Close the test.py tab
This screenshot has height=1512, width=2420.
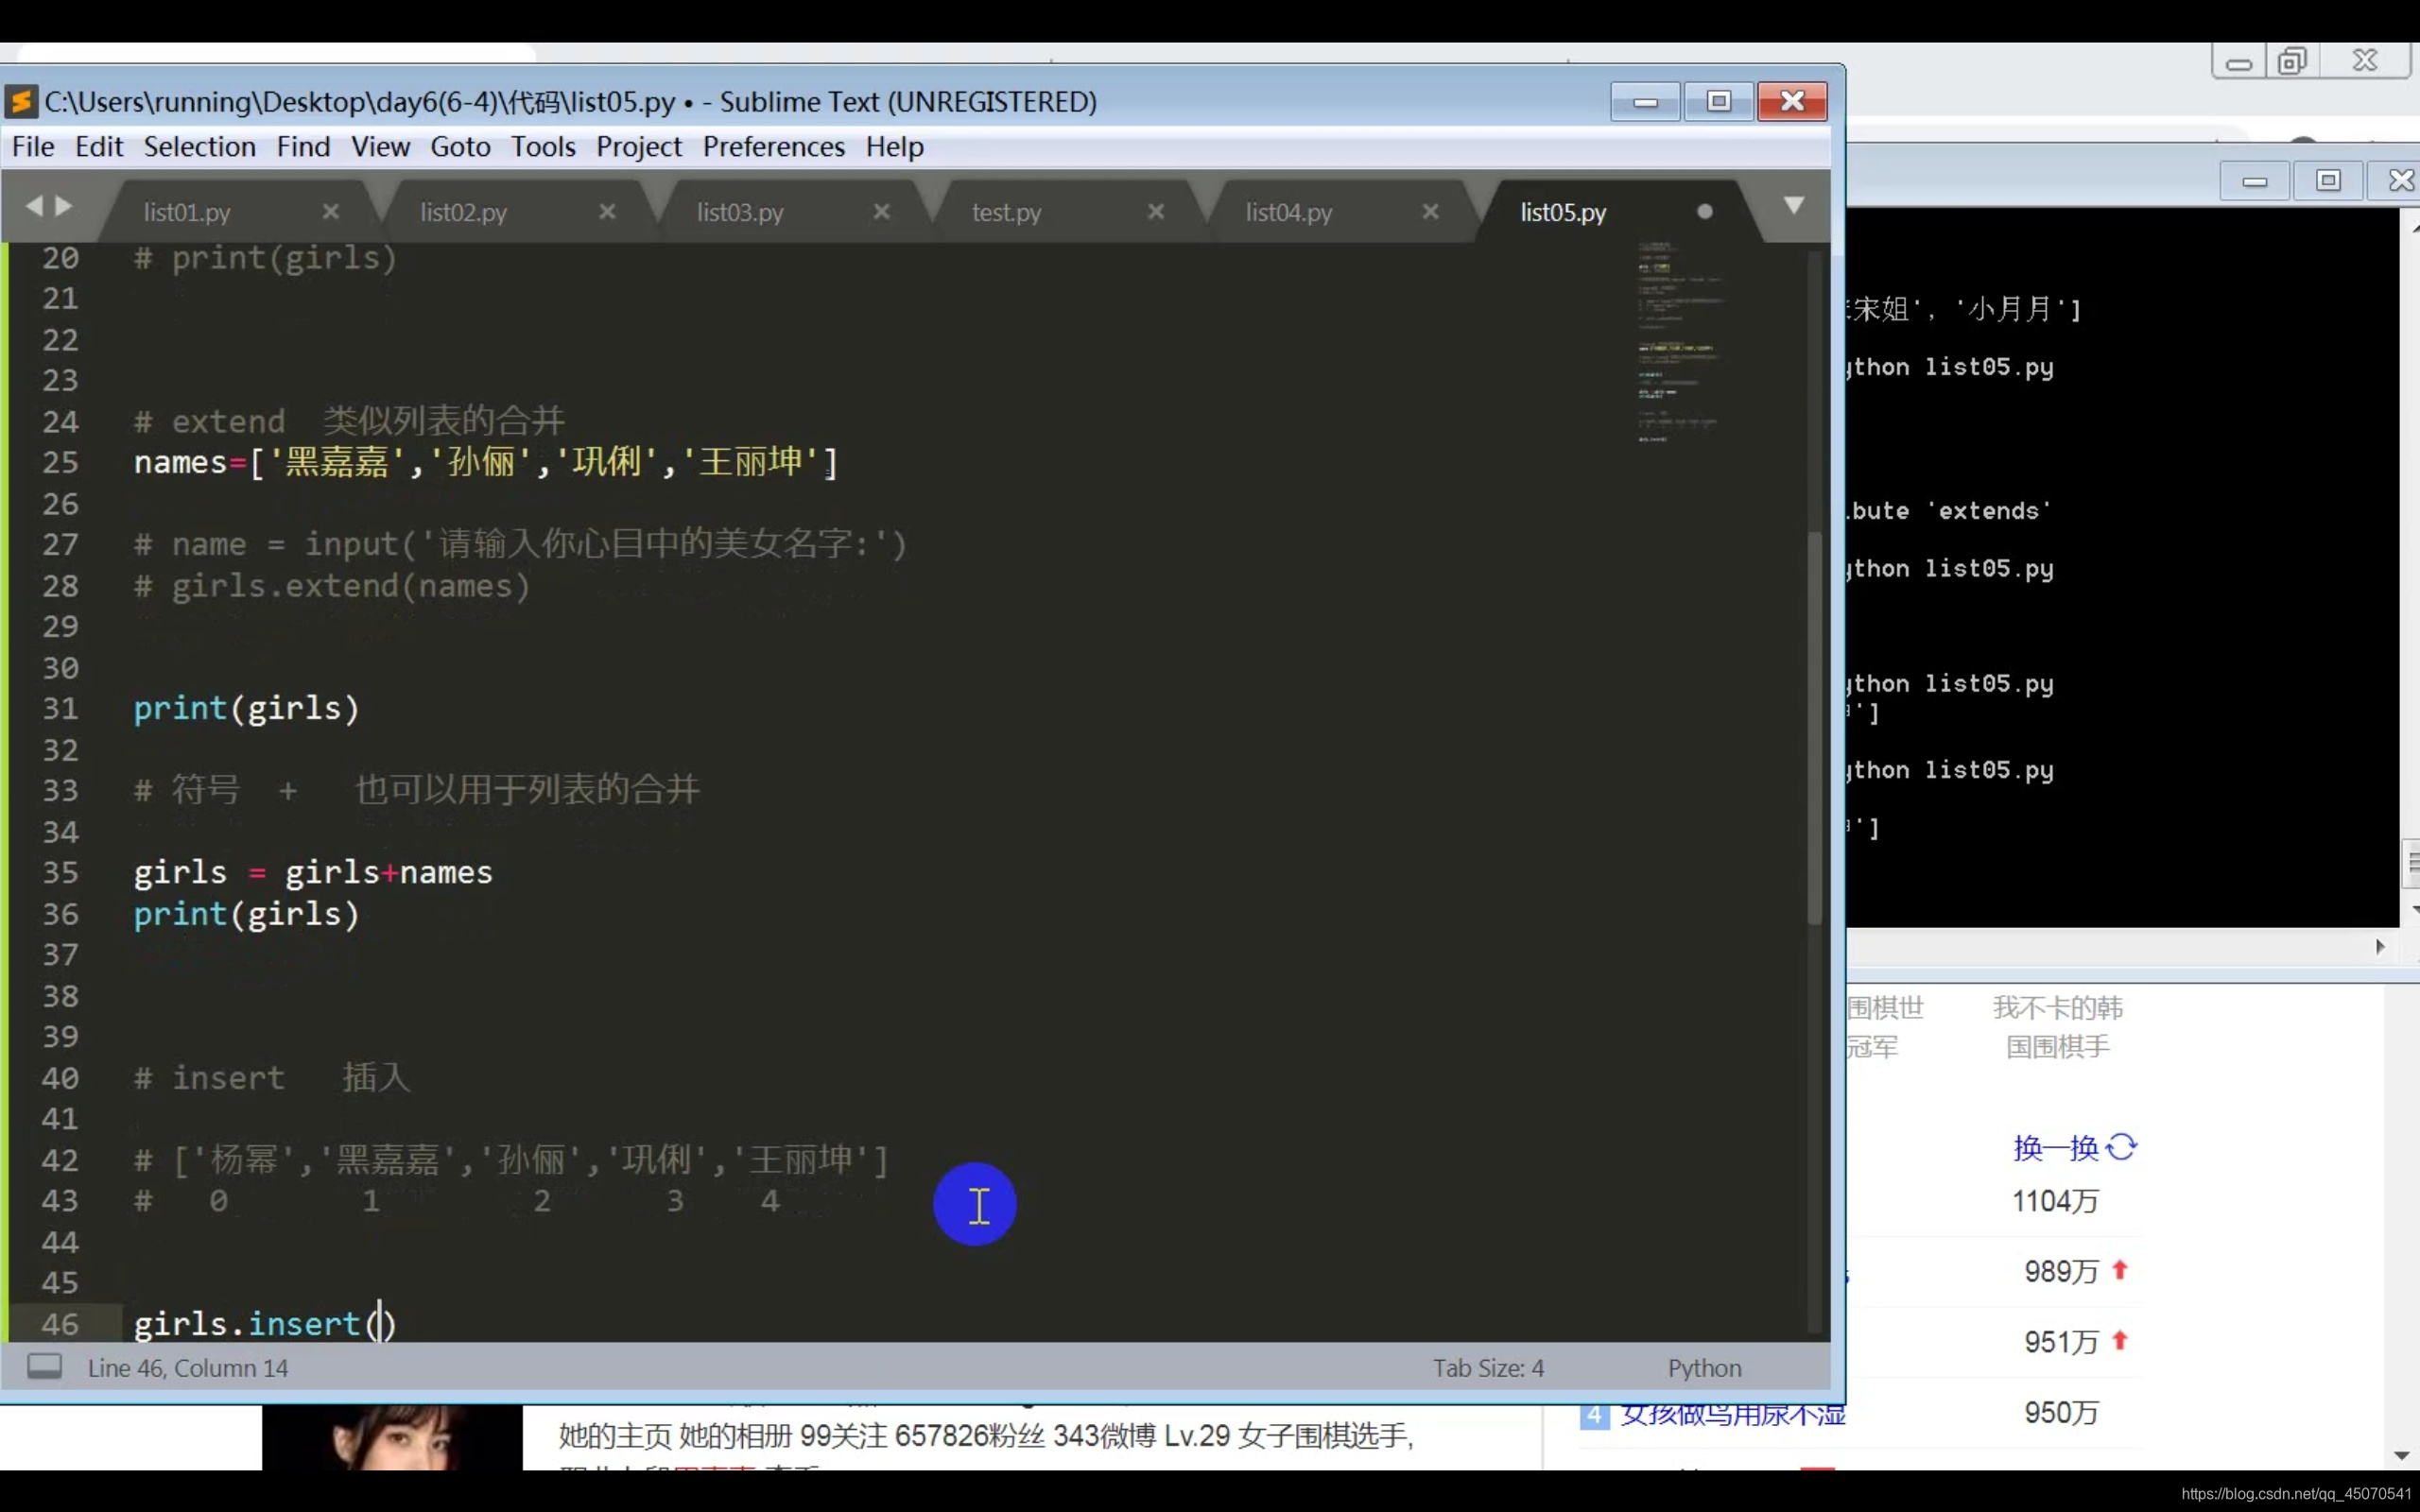click(x=1156, y=212)
